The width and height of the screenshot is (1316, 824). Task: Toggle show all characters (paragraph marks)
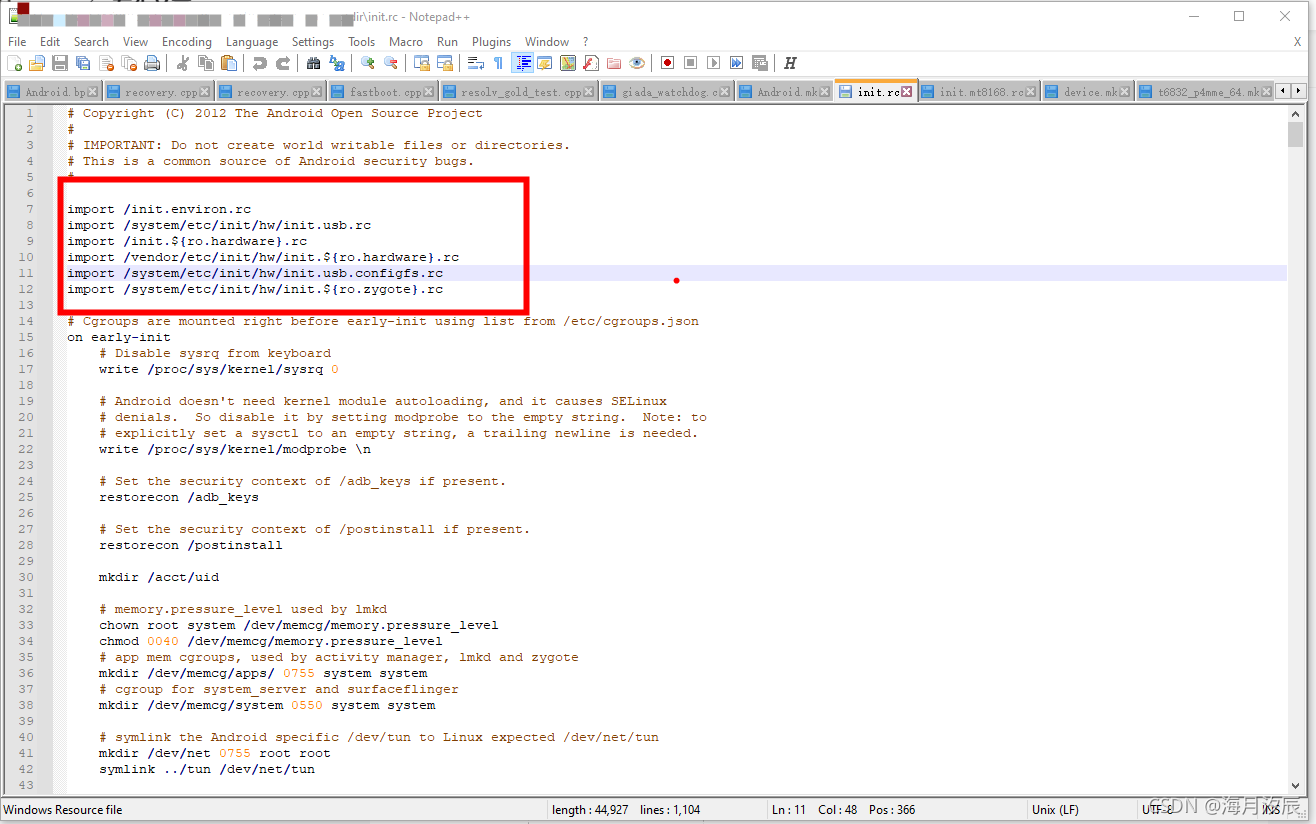pyautogui.click(x=498, y=62)
